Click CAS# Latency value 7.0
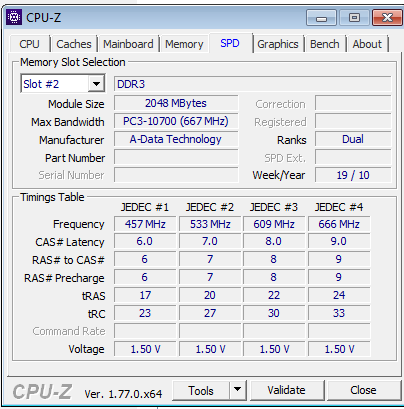 tap(210, 241)
